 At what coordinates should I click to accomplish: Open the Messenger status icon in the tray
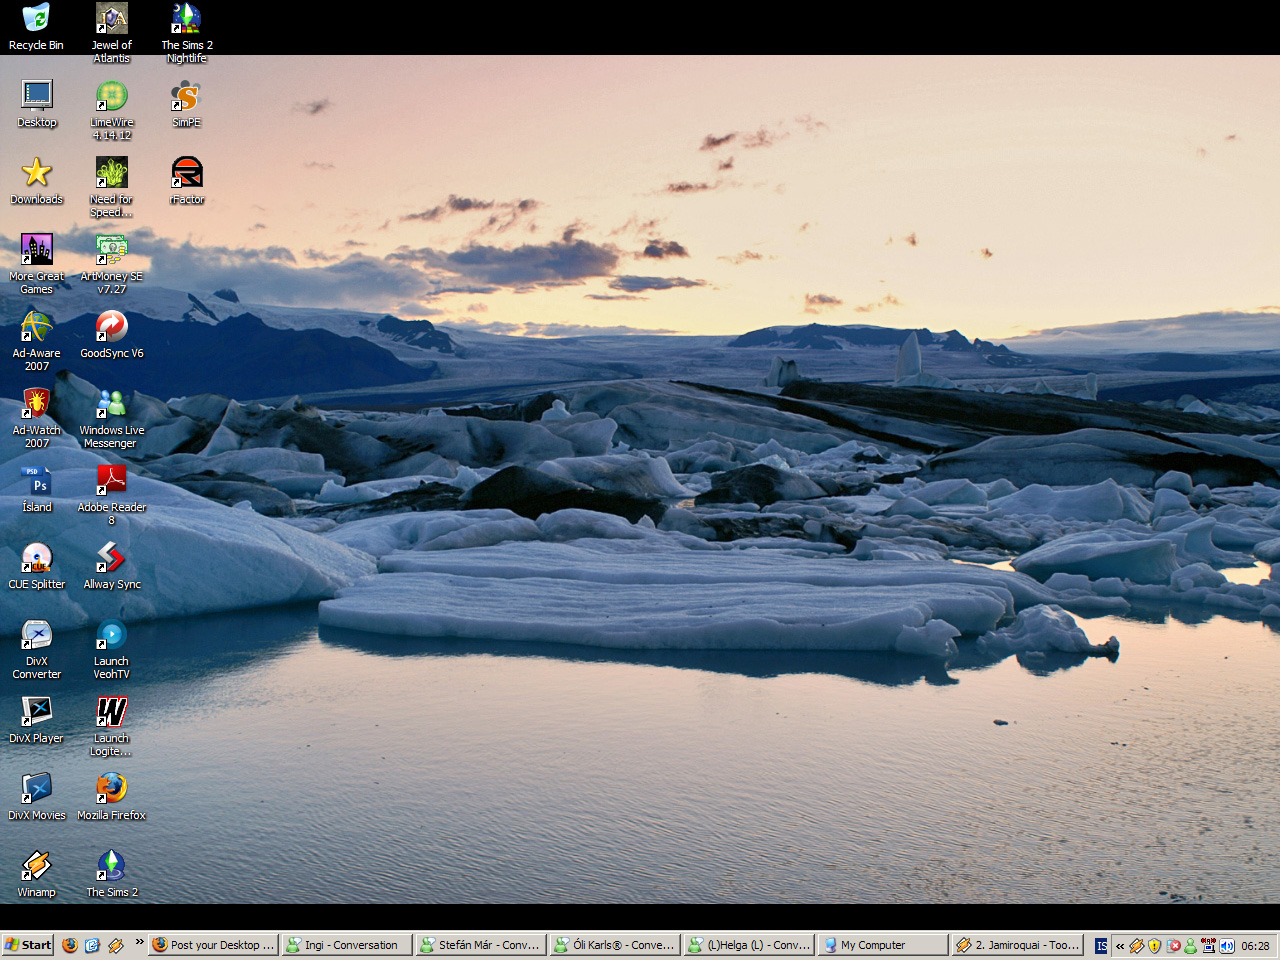point(1190,946)
